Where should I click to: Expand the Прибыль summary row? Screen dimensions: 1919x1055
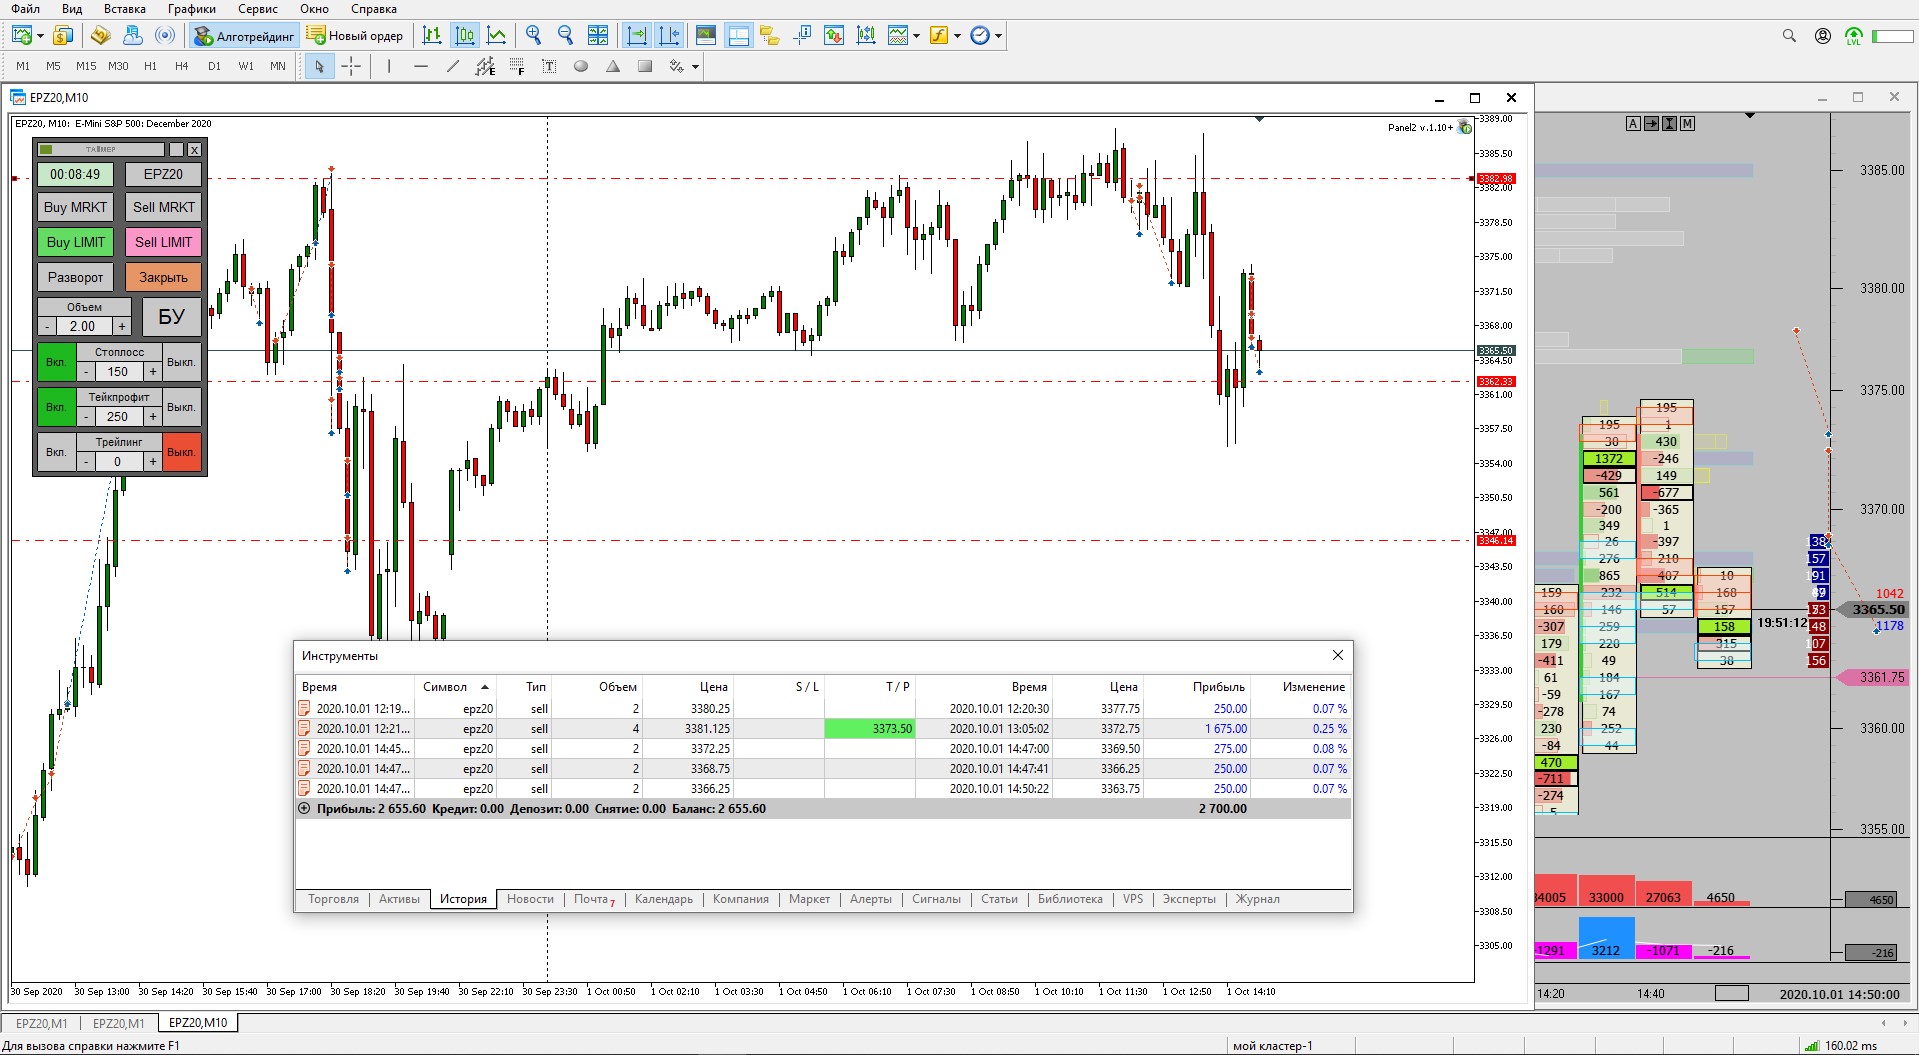tap(305, 809)
